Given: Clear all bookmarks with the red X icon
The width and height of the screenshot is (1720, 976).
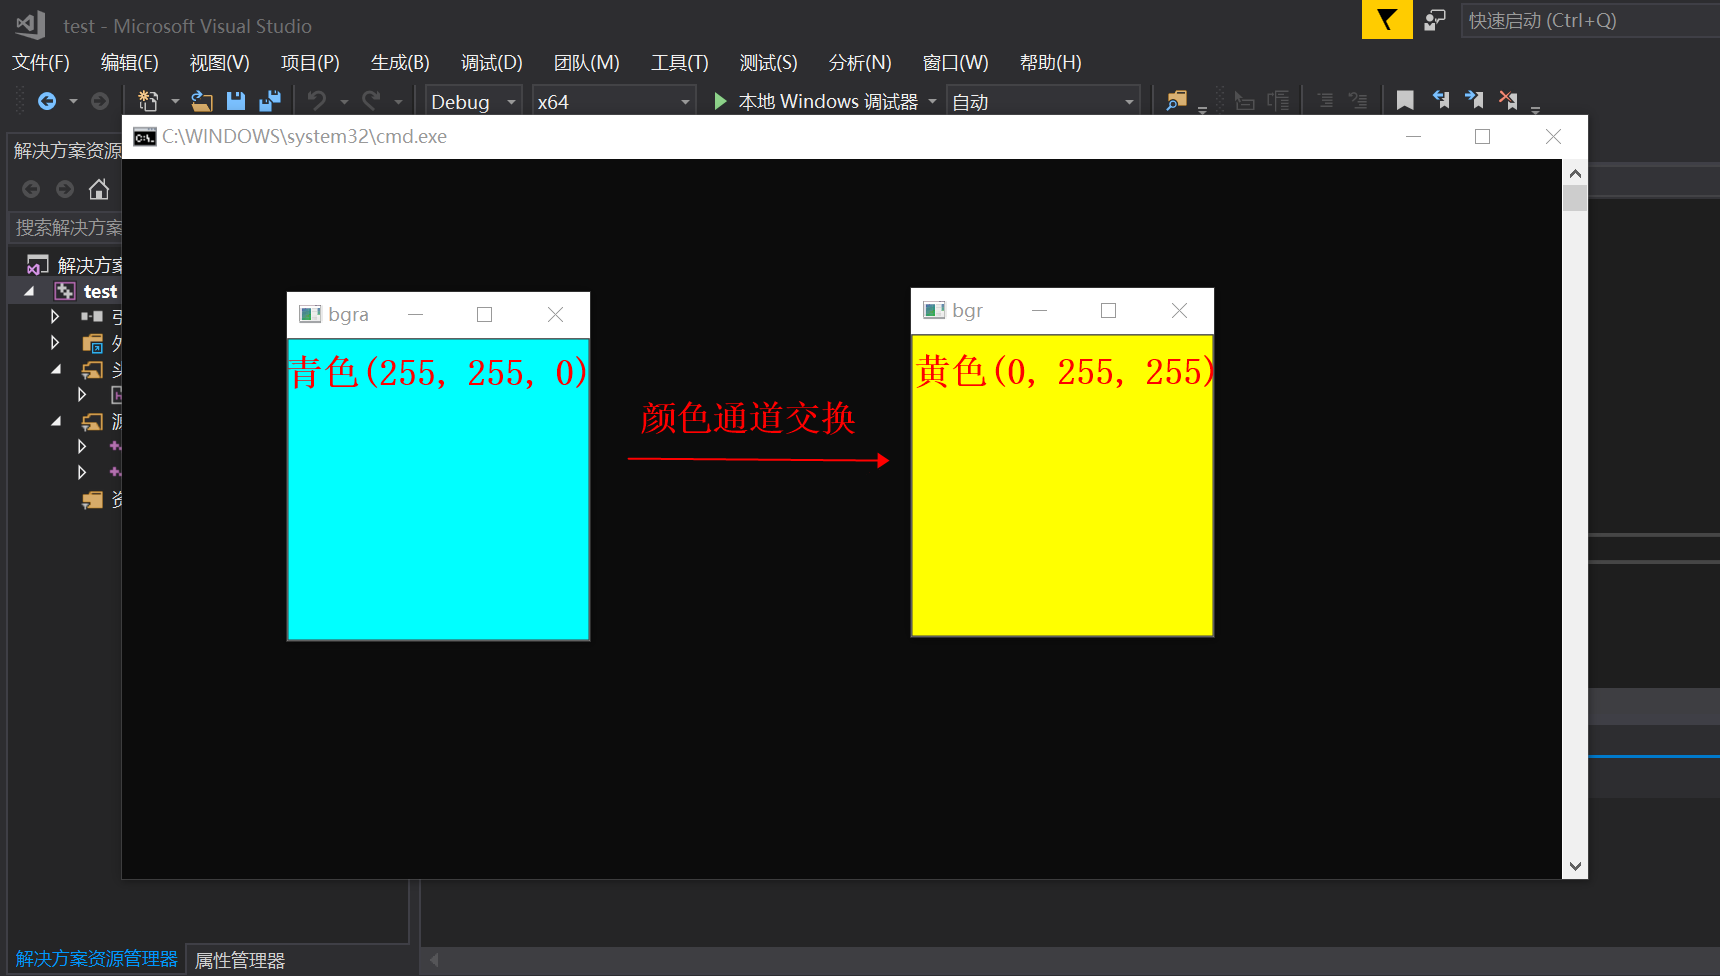Looking at the screenshot, I should click(x=1508, y=100).
